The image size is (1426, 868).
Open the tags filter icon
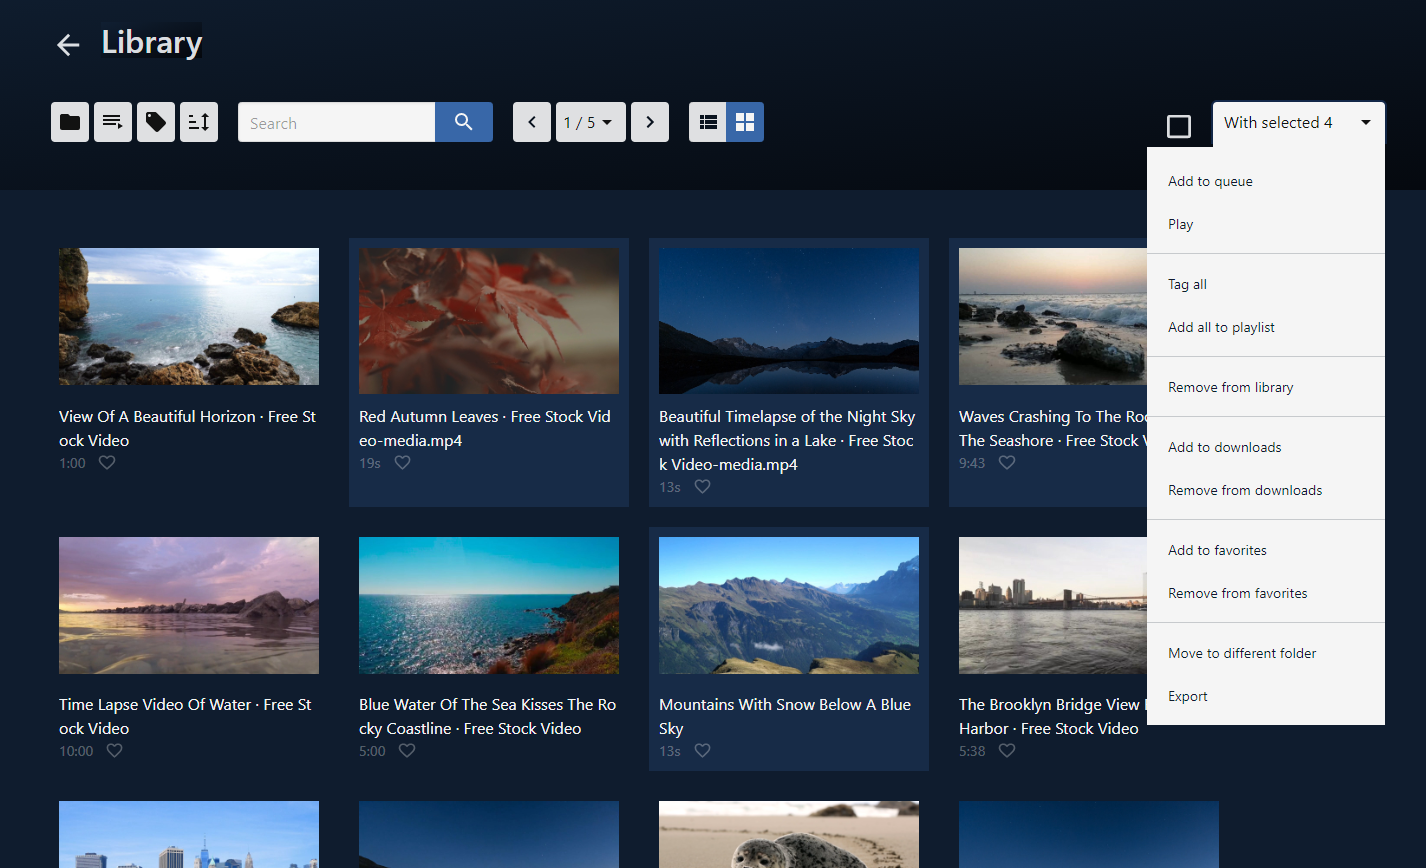[156, 122]
